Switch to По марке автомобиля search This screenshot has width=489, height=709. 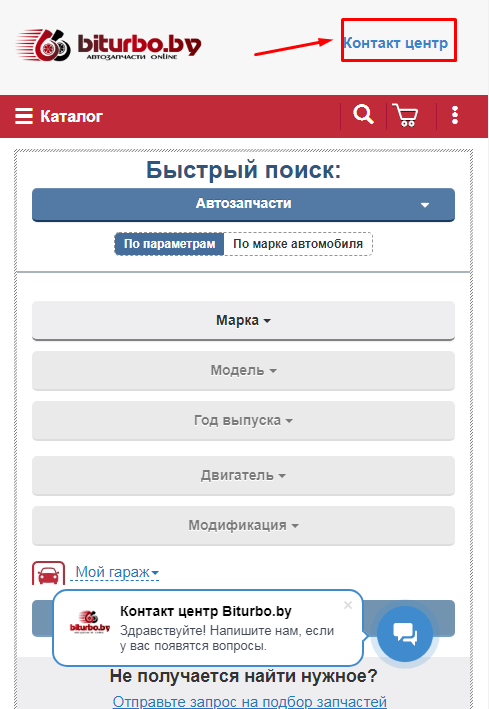(298, 244)
